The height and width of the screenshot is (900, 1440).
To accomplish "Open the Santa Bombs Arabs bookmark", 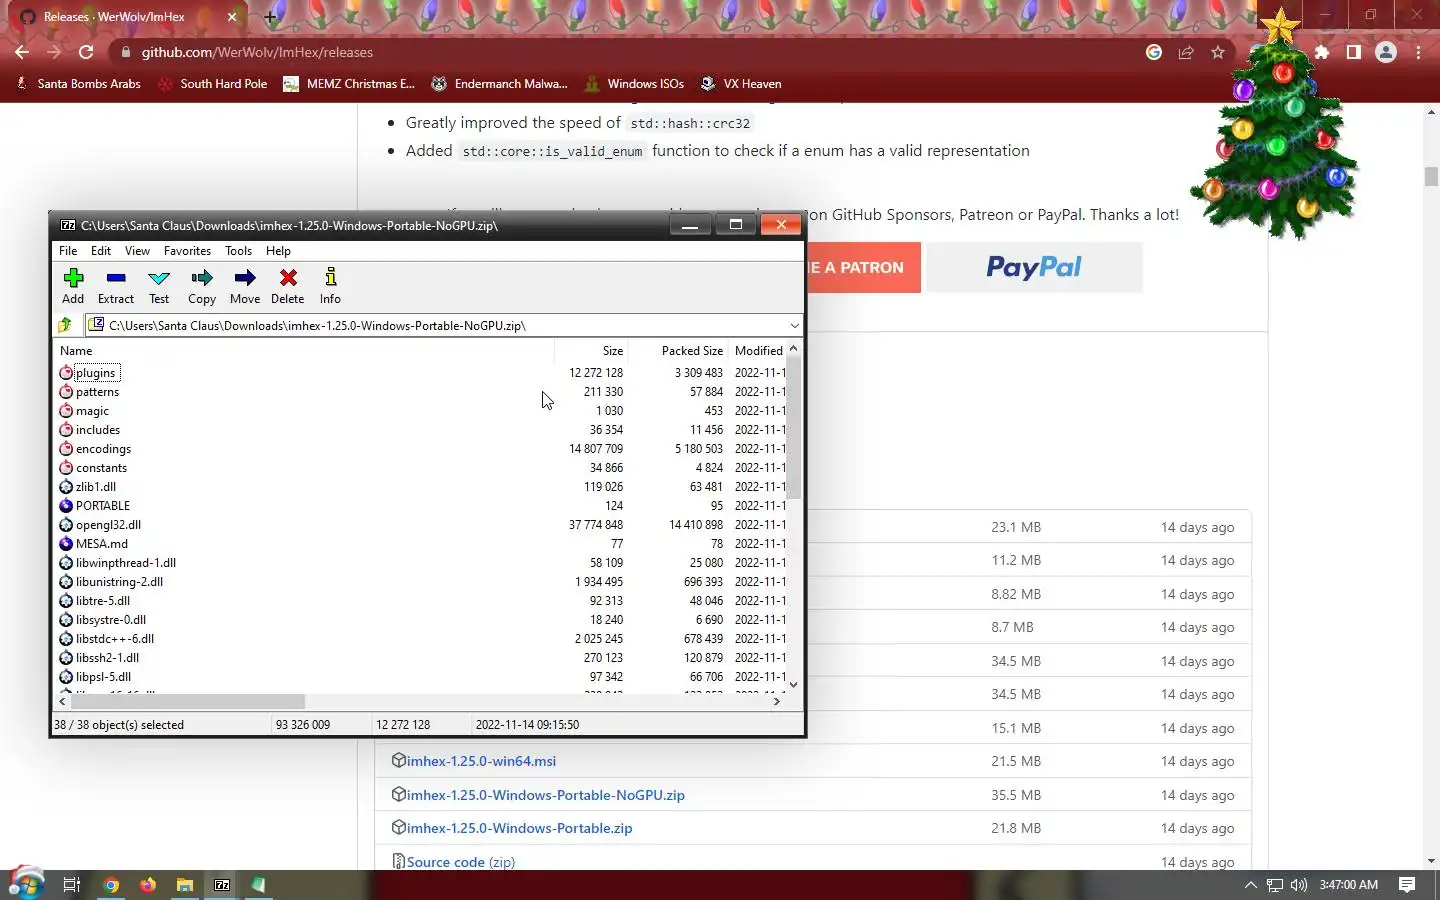I will [x=79, y=84].
